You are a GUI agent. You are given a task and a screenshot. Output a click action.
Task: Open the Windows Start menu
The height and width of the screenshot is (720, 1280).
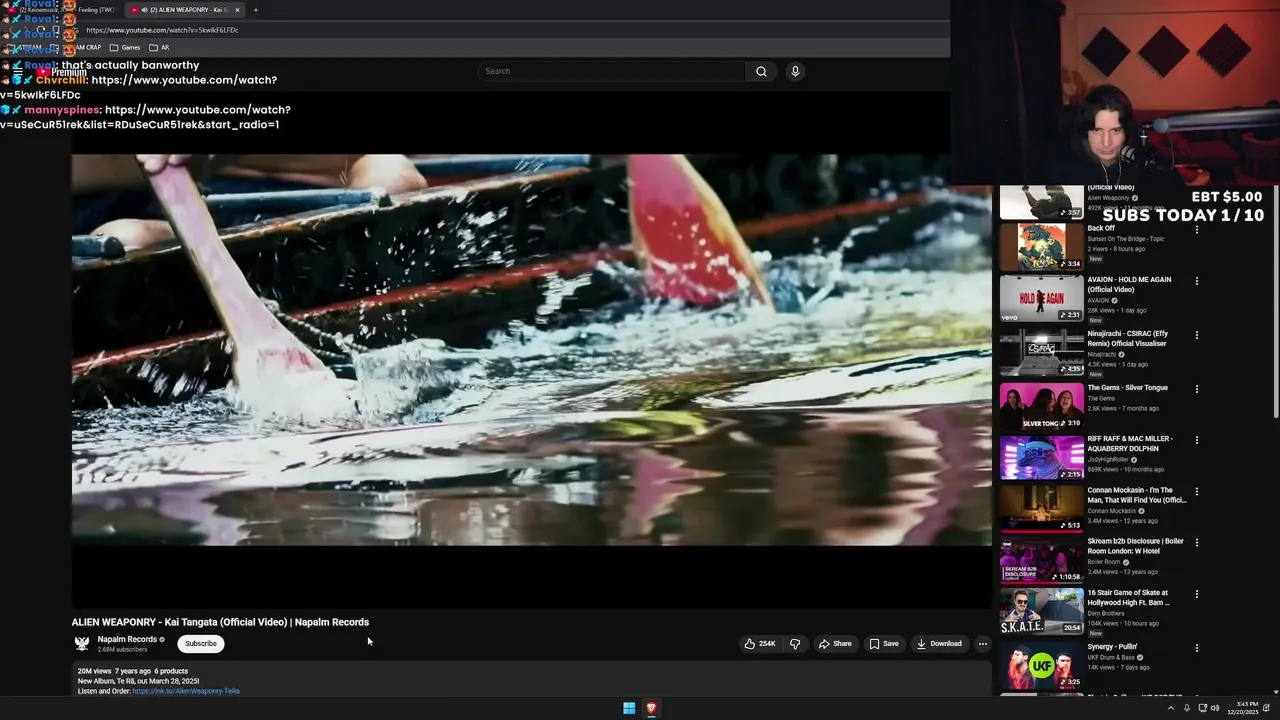pos(629,708)
